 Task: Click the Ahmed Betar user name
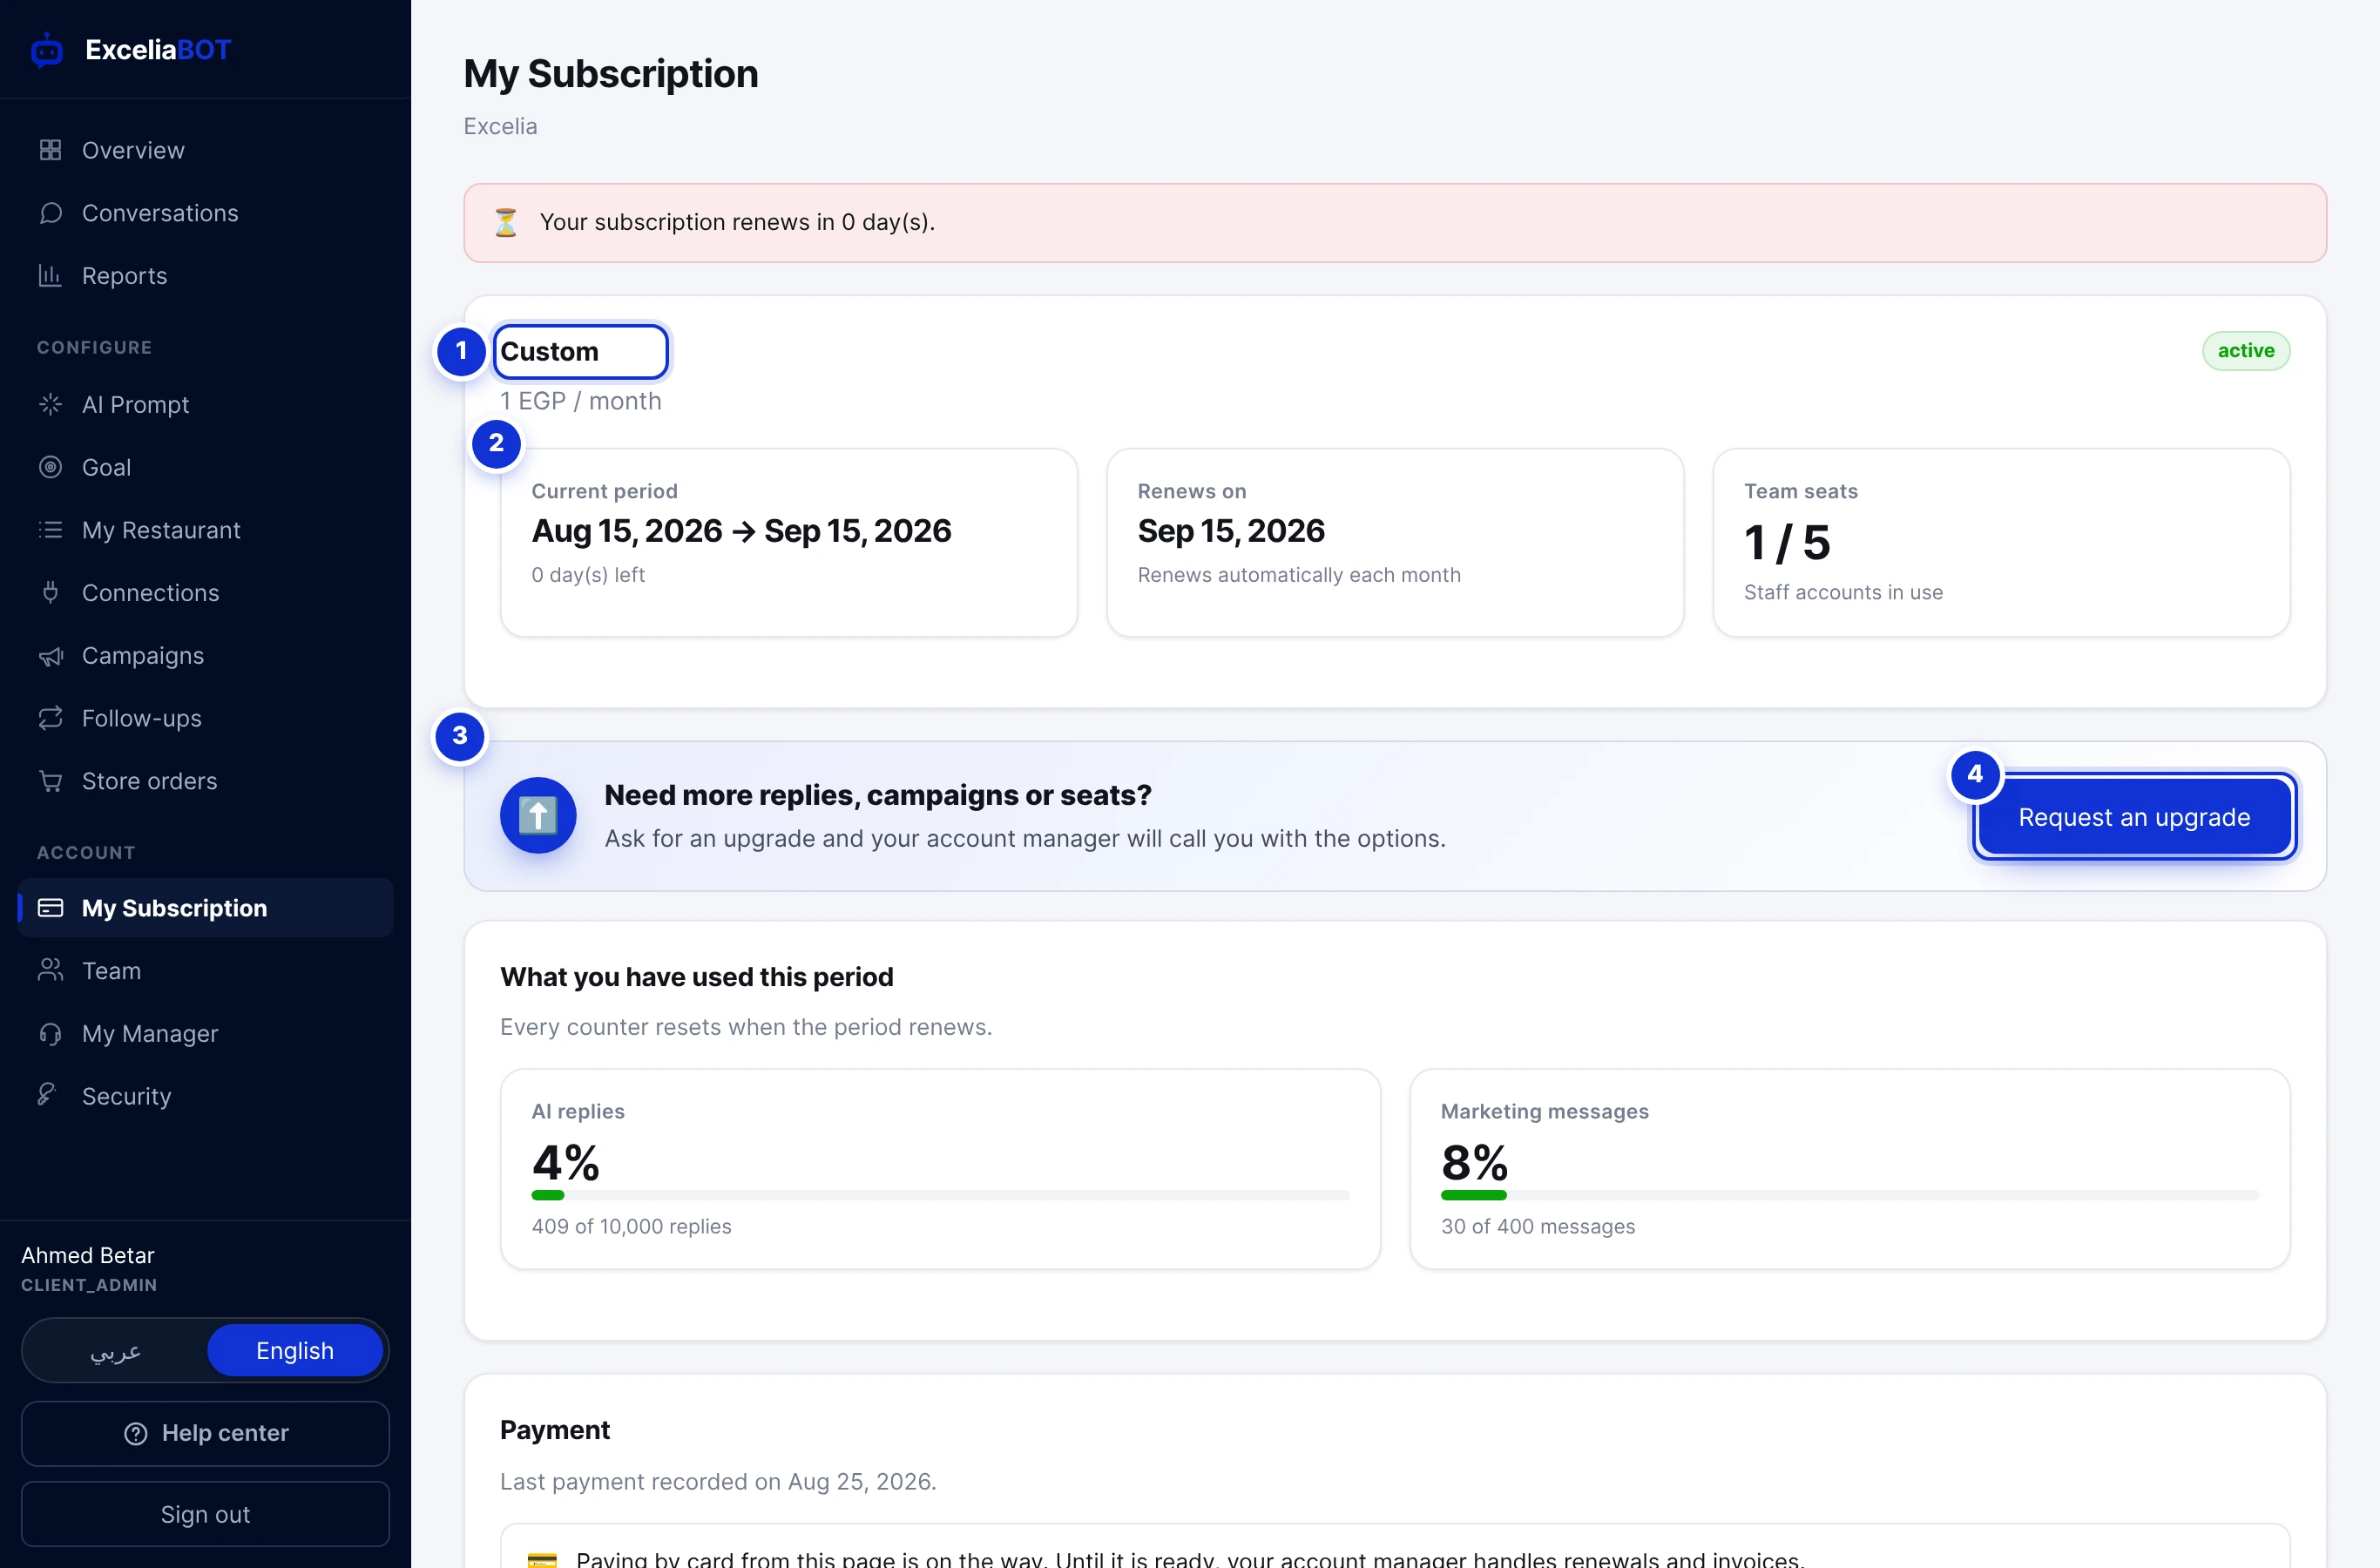(88, 1255)
